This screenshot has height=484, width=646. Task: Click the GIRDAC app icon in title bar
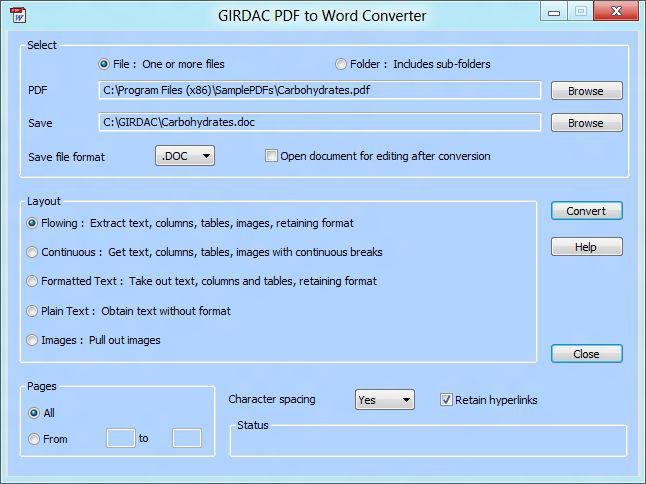point(18,15)
